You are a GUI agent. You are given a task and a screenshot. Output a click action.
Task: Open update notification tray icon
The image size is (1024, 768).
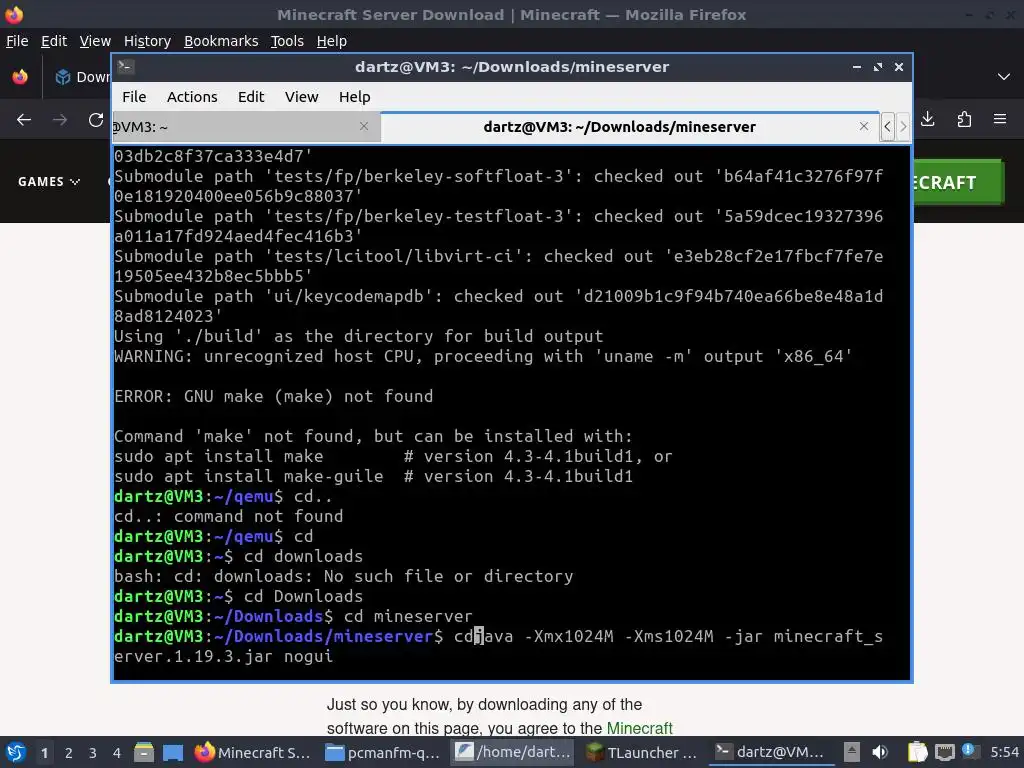(x=969, y=751)
